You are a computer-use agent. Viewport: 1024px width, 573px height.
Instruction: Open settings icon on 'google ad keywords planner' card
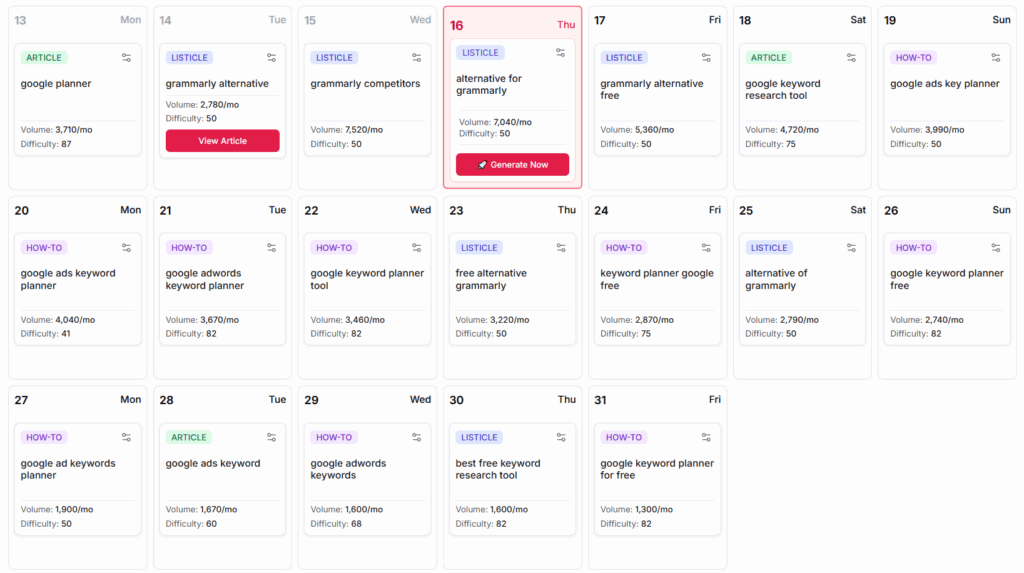[126, 437]
